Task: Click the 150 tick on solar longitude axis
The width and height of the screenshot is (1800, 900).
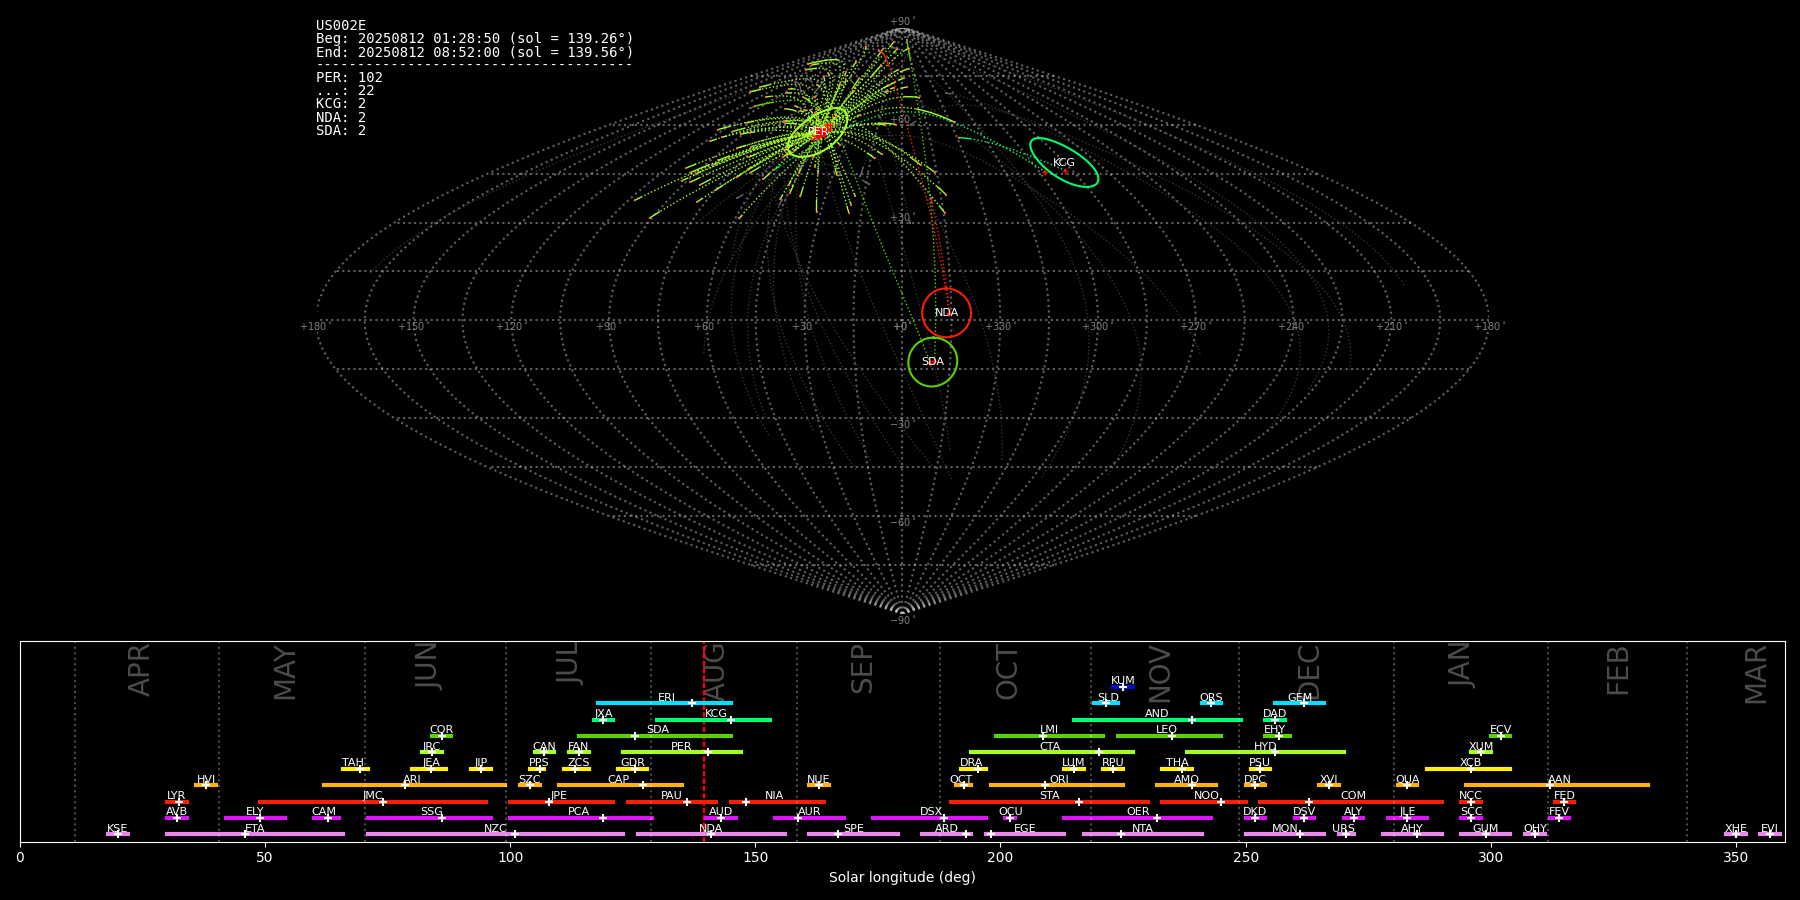Action: [755, 857]
